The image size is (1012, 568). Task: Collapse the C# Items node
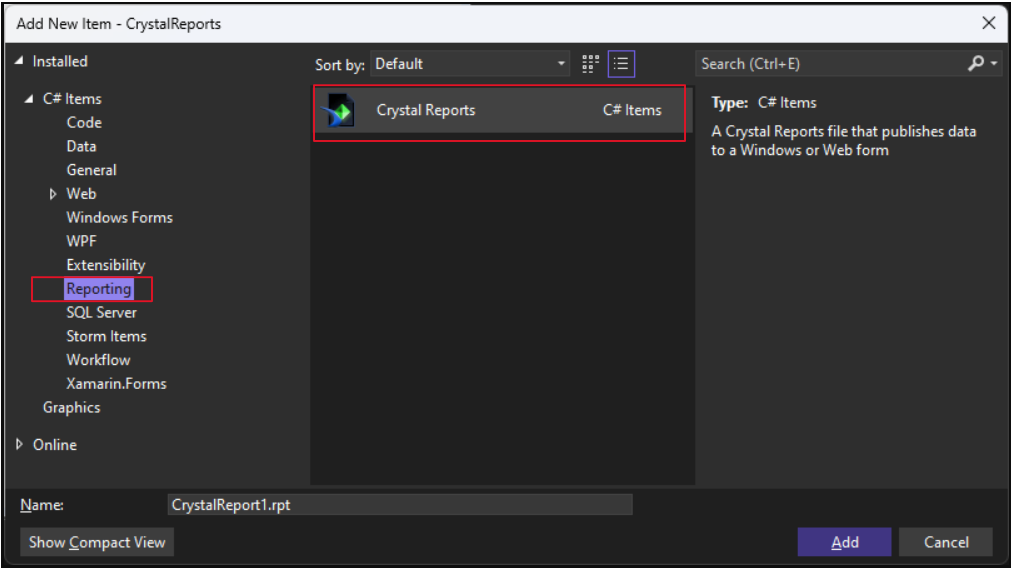coord(29,99)
